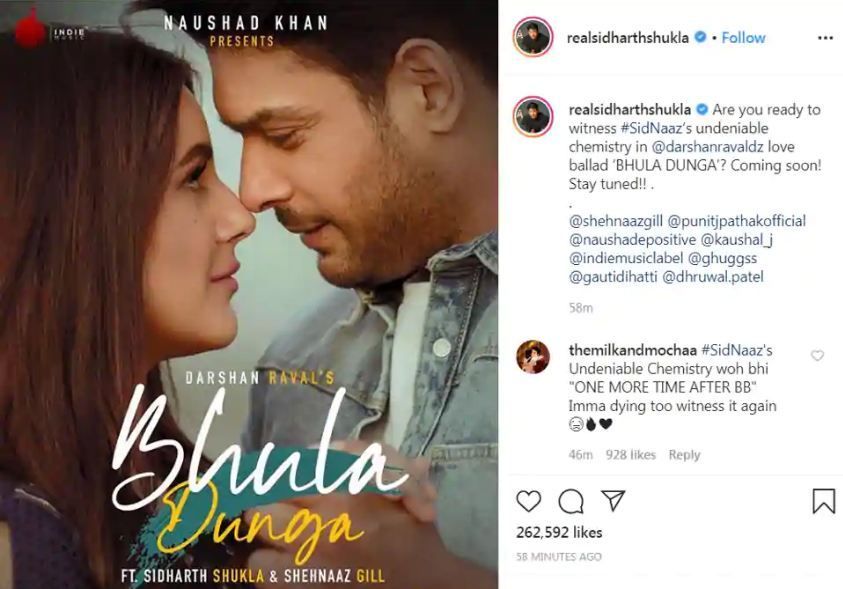Open comments via speech bubble icon
Screen dimensions: 843x589
(x=570, y=501)
